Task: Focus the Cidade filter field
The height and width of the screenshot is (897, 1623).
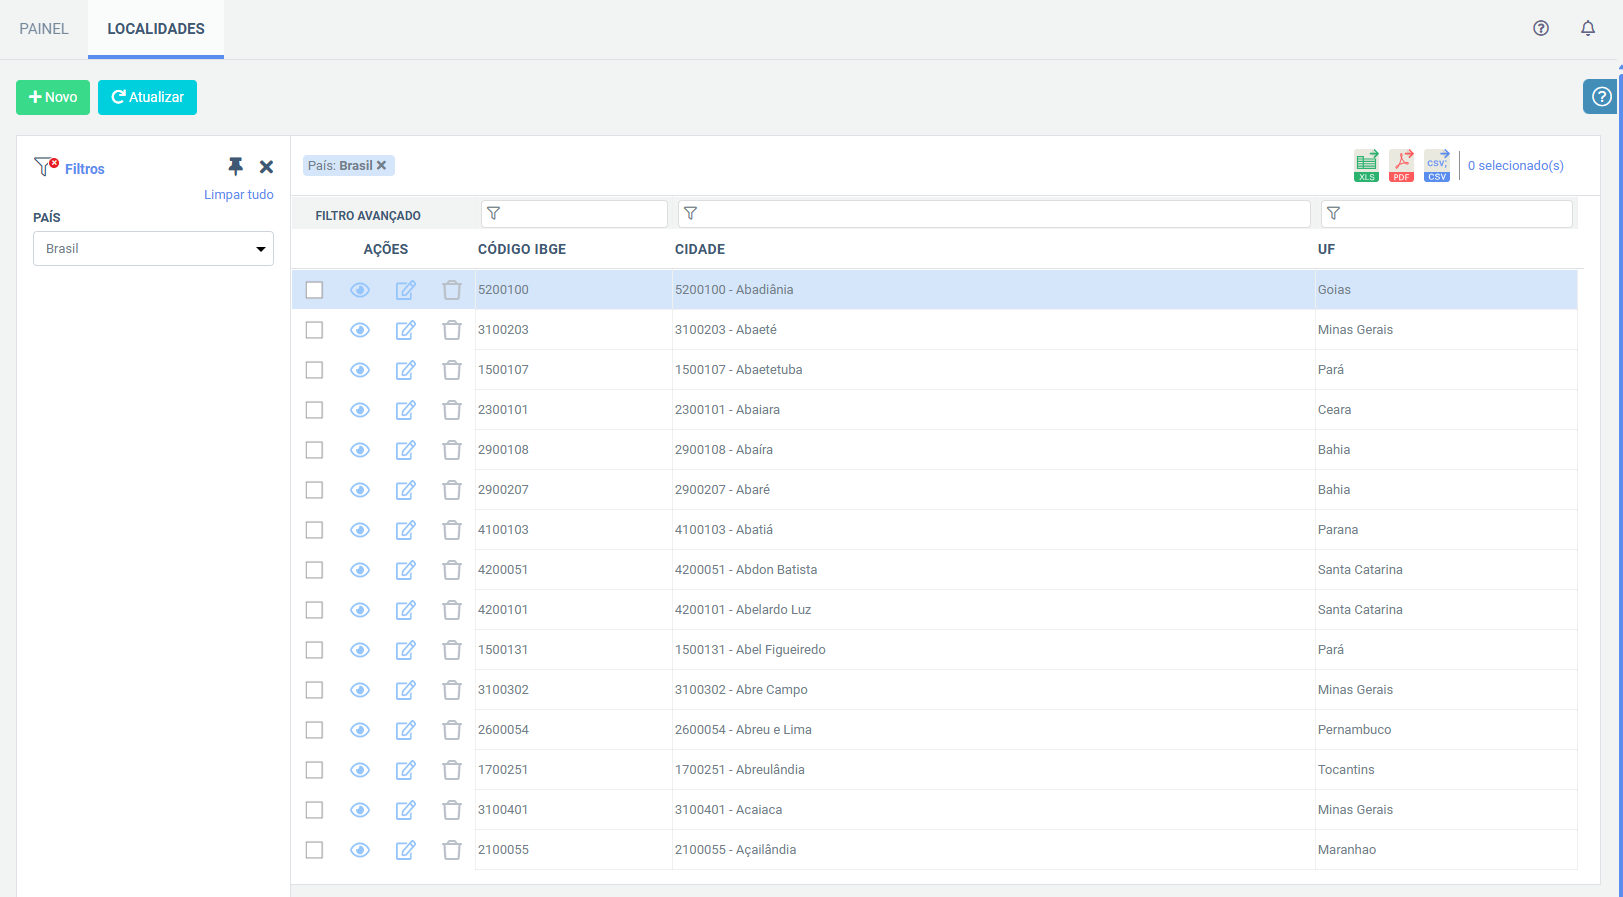Action: pos(994,214)
